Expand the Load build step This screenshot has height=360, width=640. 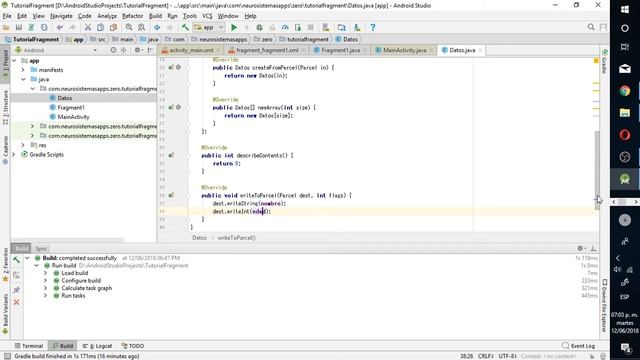point(46,273)
